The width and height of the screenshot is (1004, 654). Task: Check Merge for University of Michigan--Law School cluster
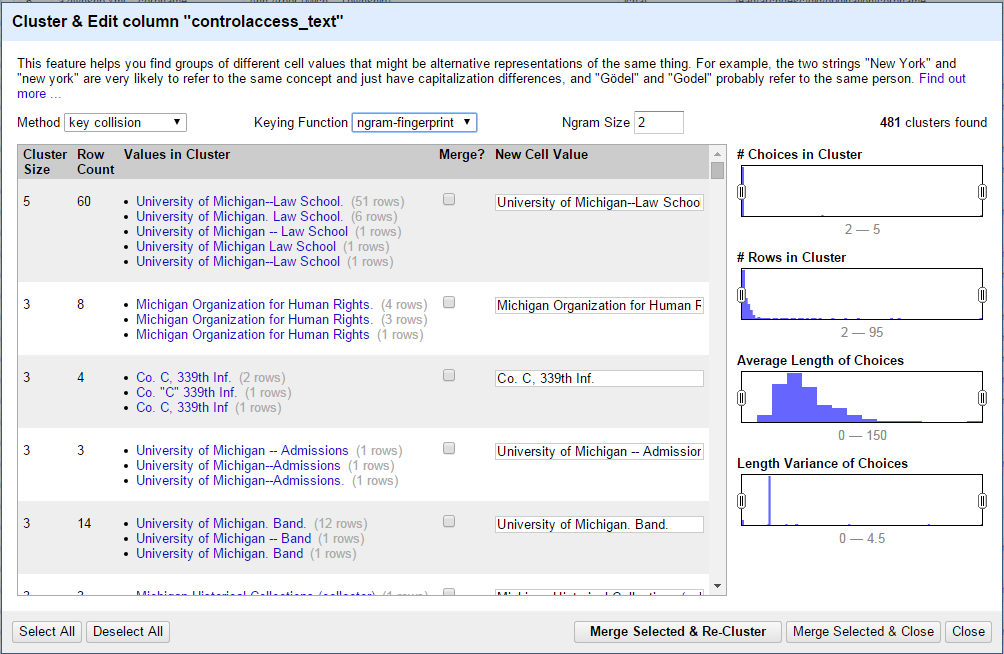point(449,199)
